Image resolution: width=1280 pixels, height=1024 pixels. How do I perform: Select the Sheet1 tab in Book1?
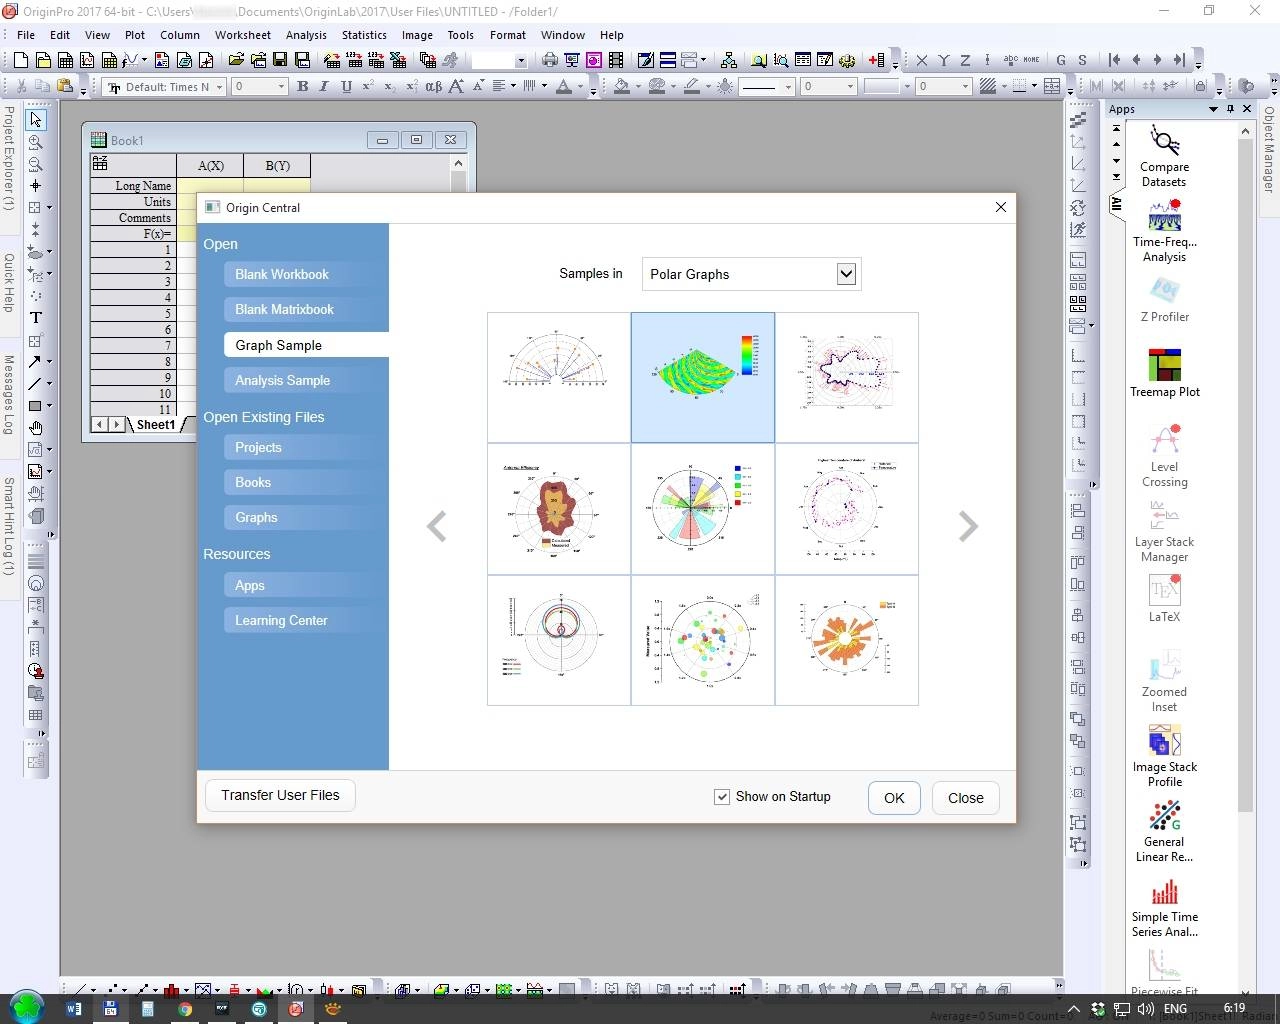pyautogui.click(x=156, y=425)
